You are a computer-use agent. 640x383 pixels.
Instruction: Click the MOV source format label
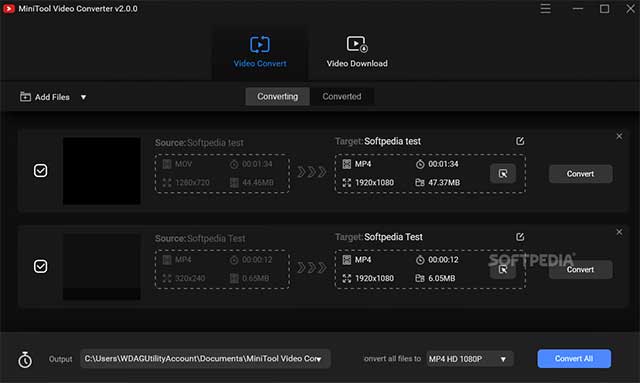pos(183,164)
